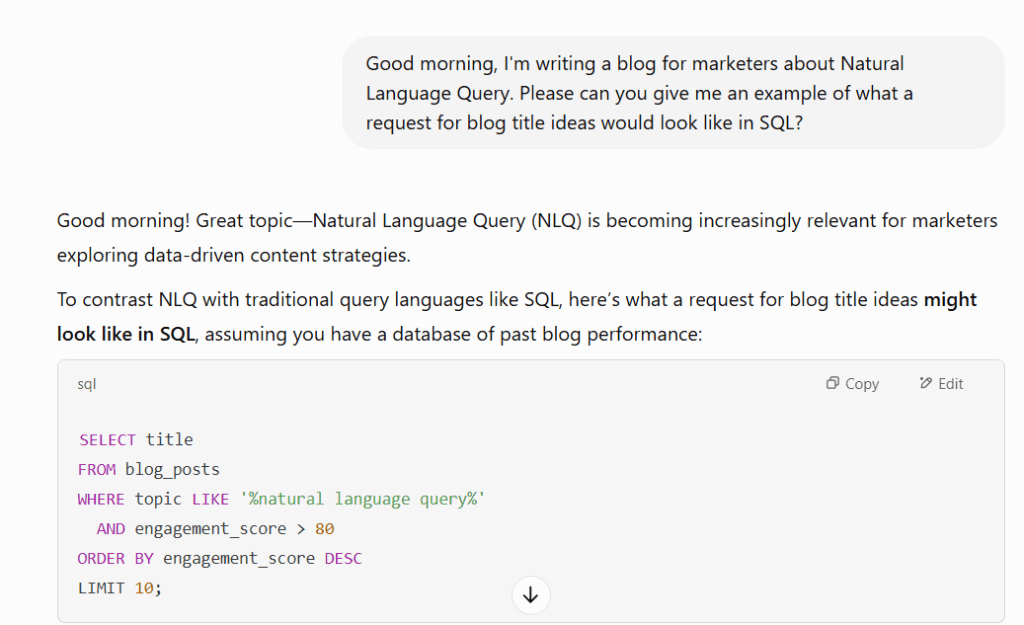Edit the SQL code block
Screen dimensions: 1024x625
940,383
